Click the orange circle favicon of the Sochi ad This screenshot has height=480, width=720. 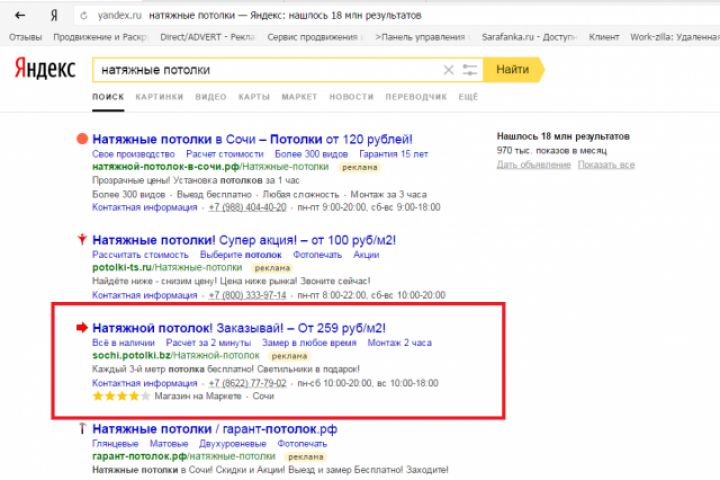(x=82, y=138)
